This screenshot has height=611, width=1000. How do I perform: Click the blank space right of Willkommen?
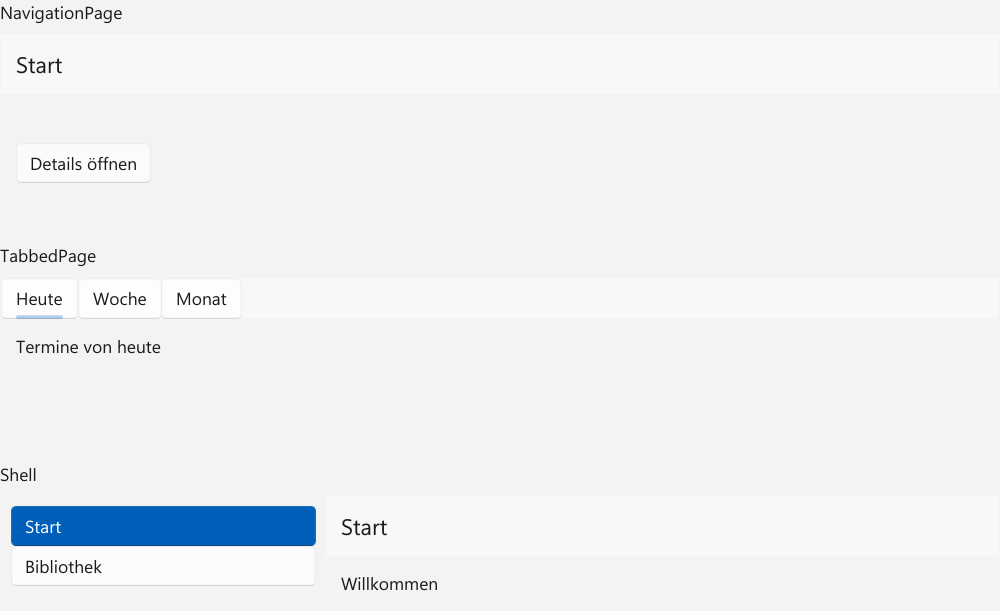click(719, 584)
